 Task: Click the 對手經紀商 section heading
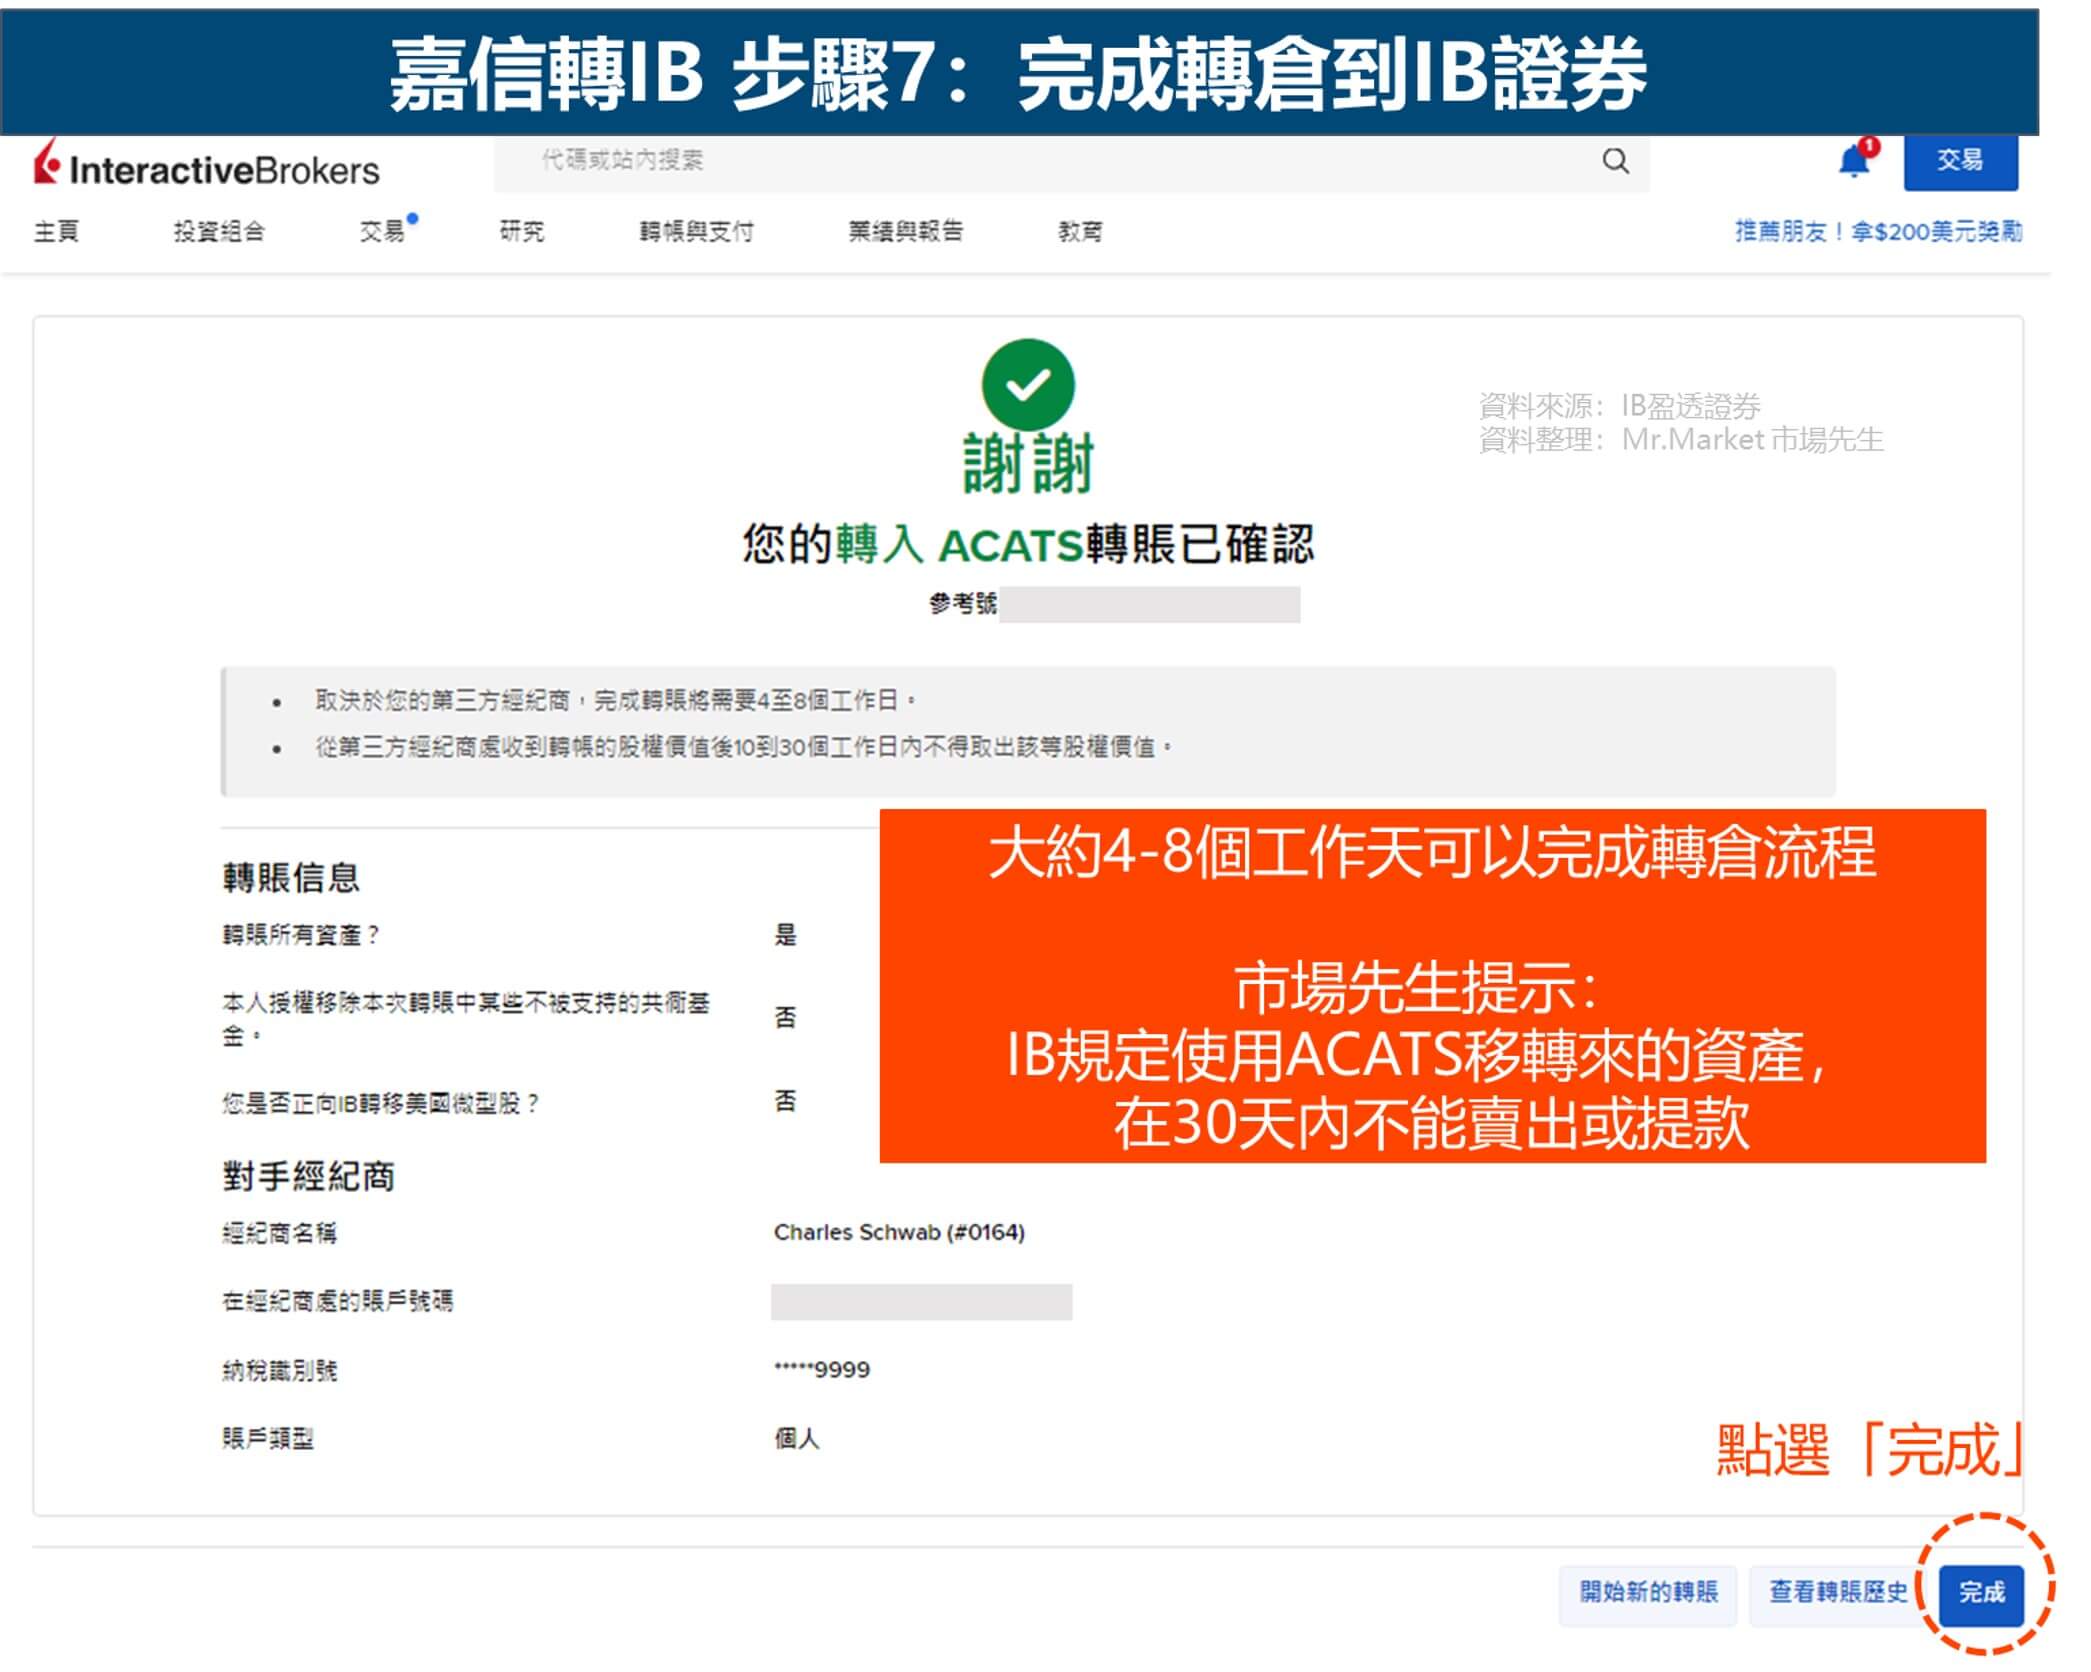(x=308, y=1176)
